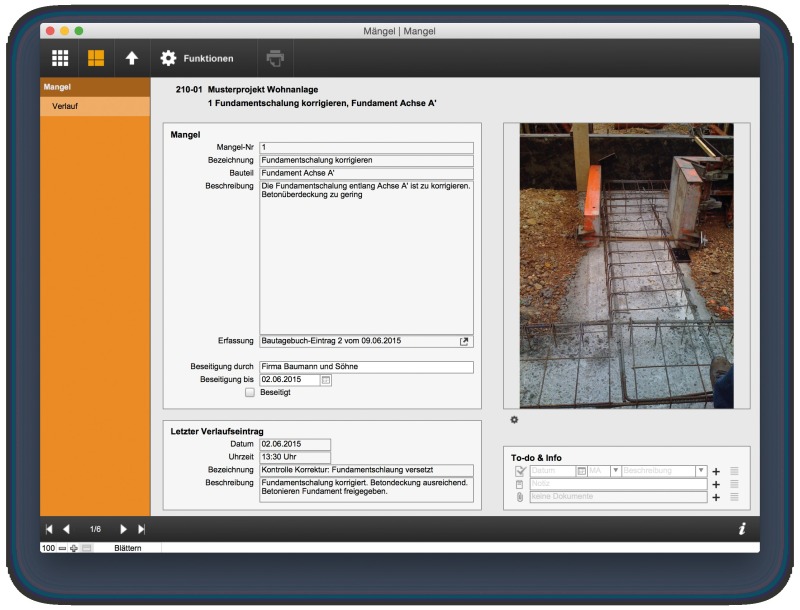
Task: Click the Verlaufseintrag Datum field 02.06.2015
Action: [x=295, y=444]
